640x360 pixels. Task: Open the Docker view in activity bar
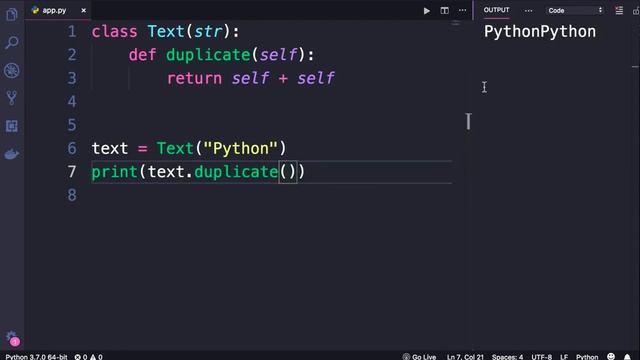[11, 154]
